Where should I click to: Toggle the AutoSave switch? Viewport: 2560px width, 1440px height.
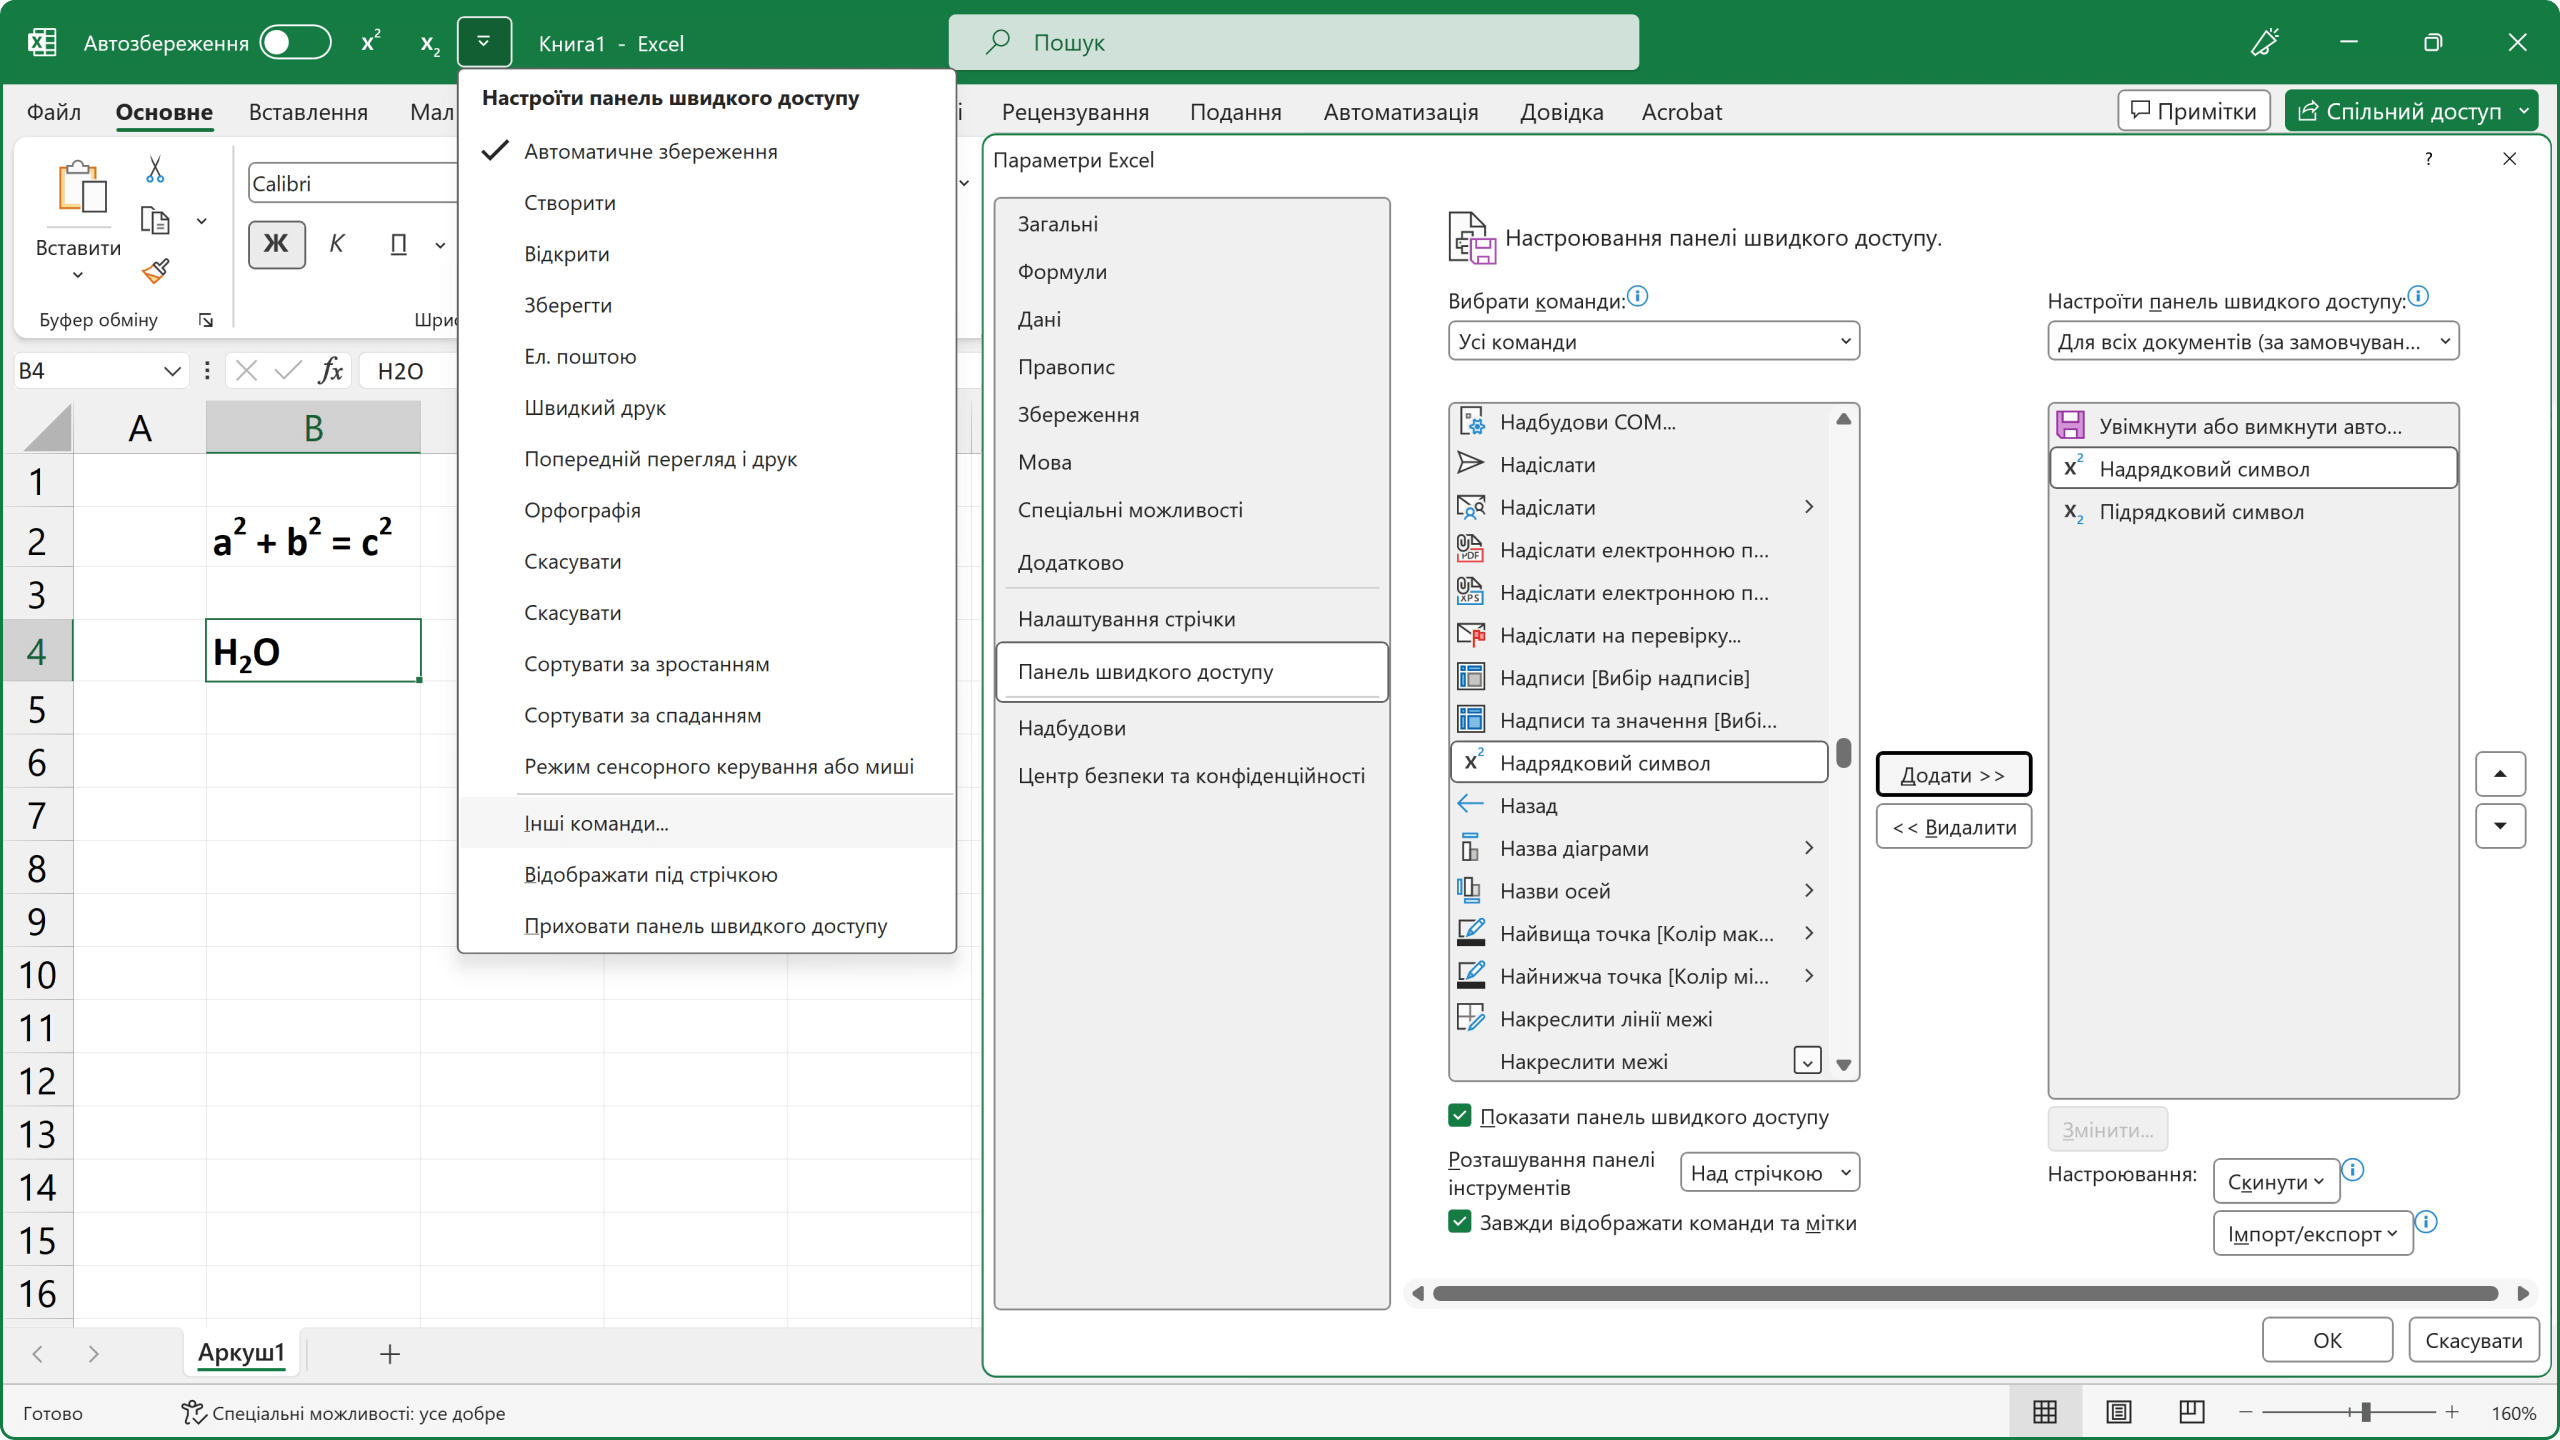294,42
